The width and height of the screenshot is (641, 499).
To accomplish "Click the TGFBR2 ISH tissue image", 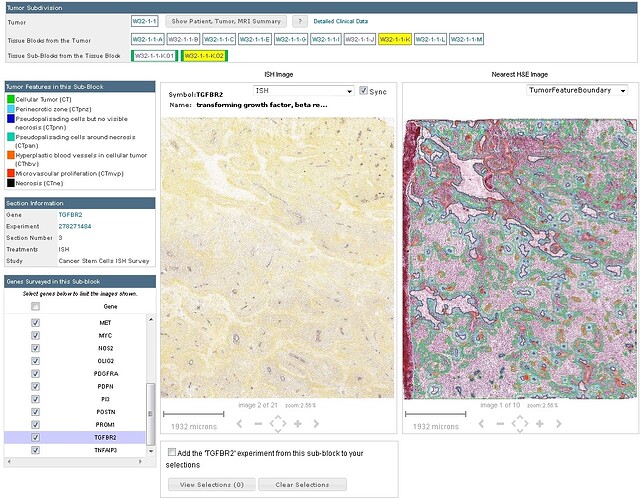I will tap(278, 257).
